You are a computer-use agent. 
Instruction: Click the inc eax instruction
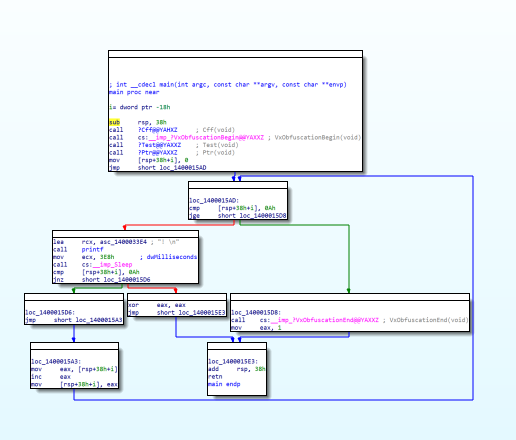[x=51, y=377]
